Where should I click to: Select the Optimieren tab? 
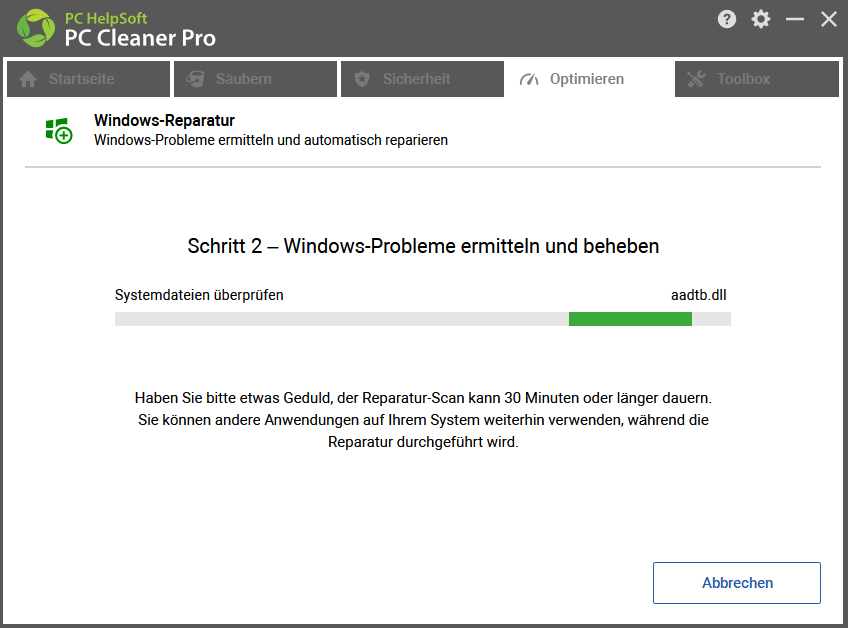point(589,79)
